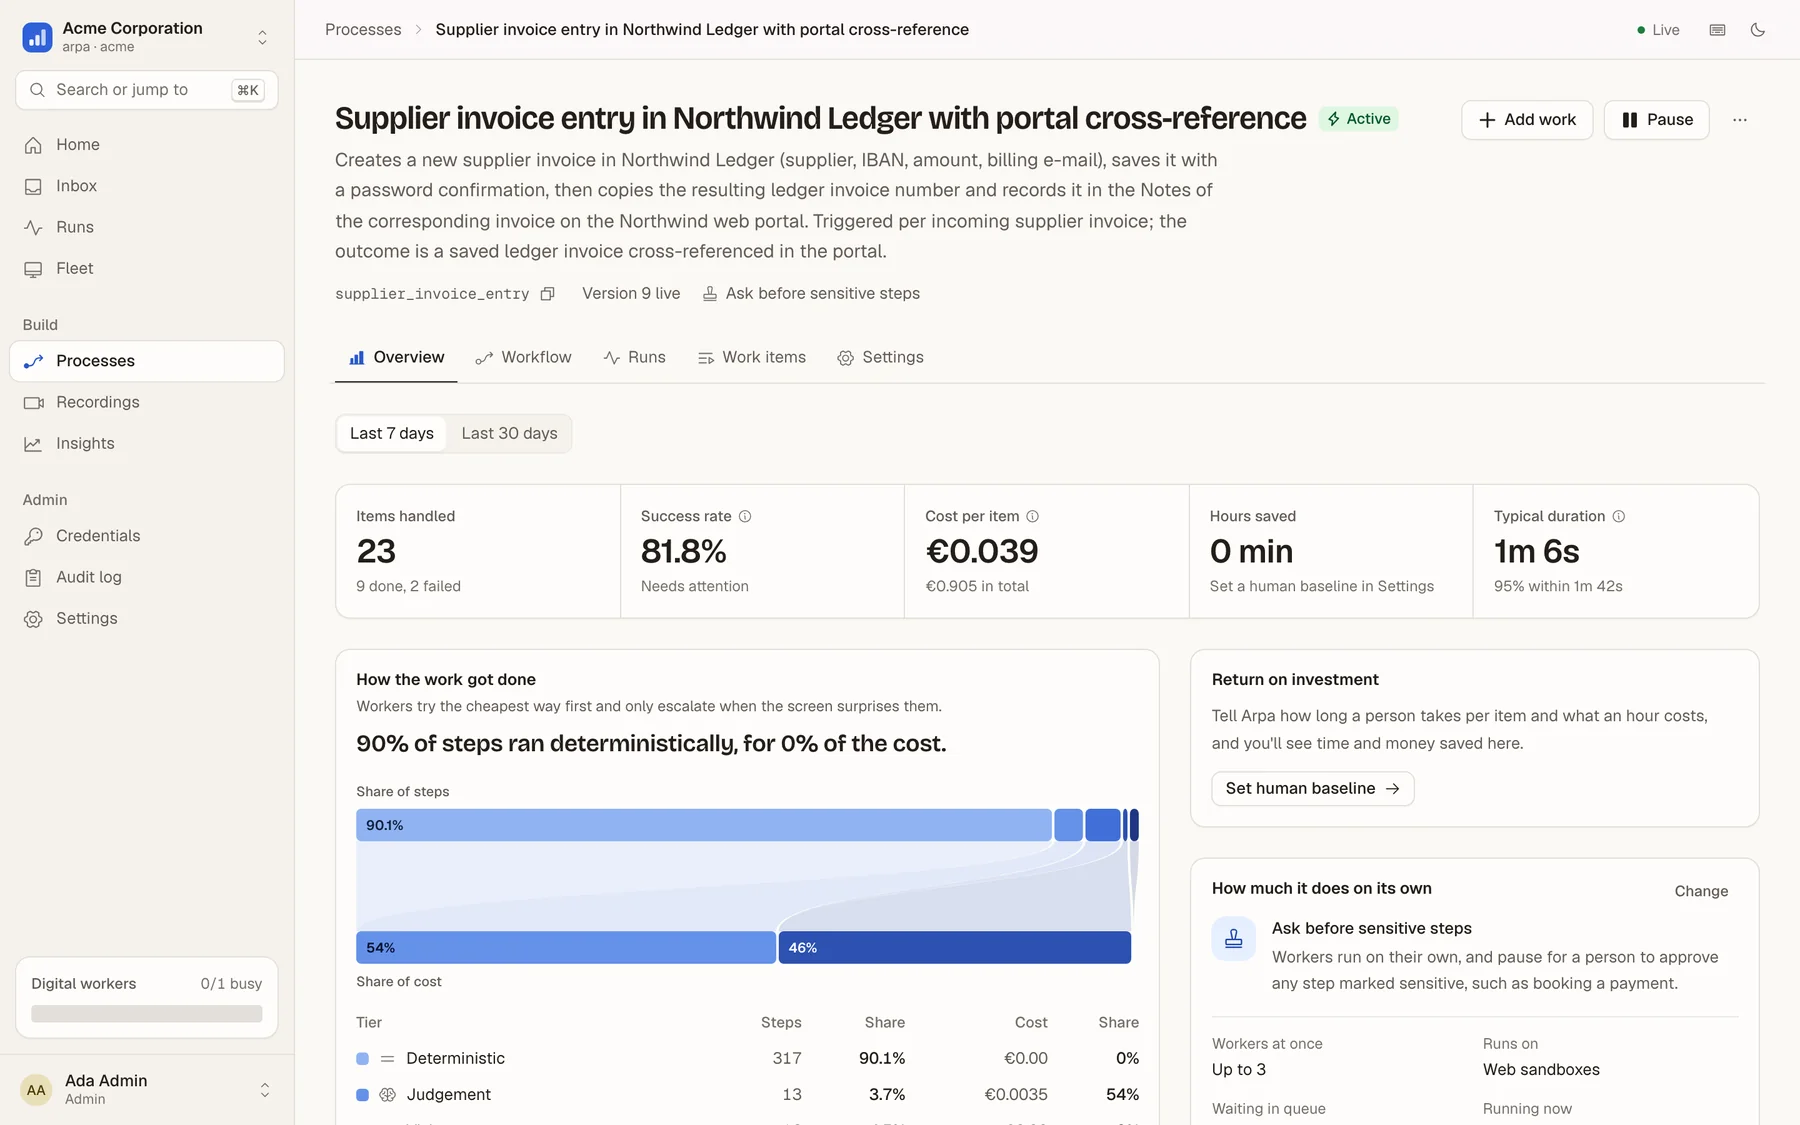Open Credentials admin page
Image resolution: width=1800 pixels, height=1125 pixels.
147,536
